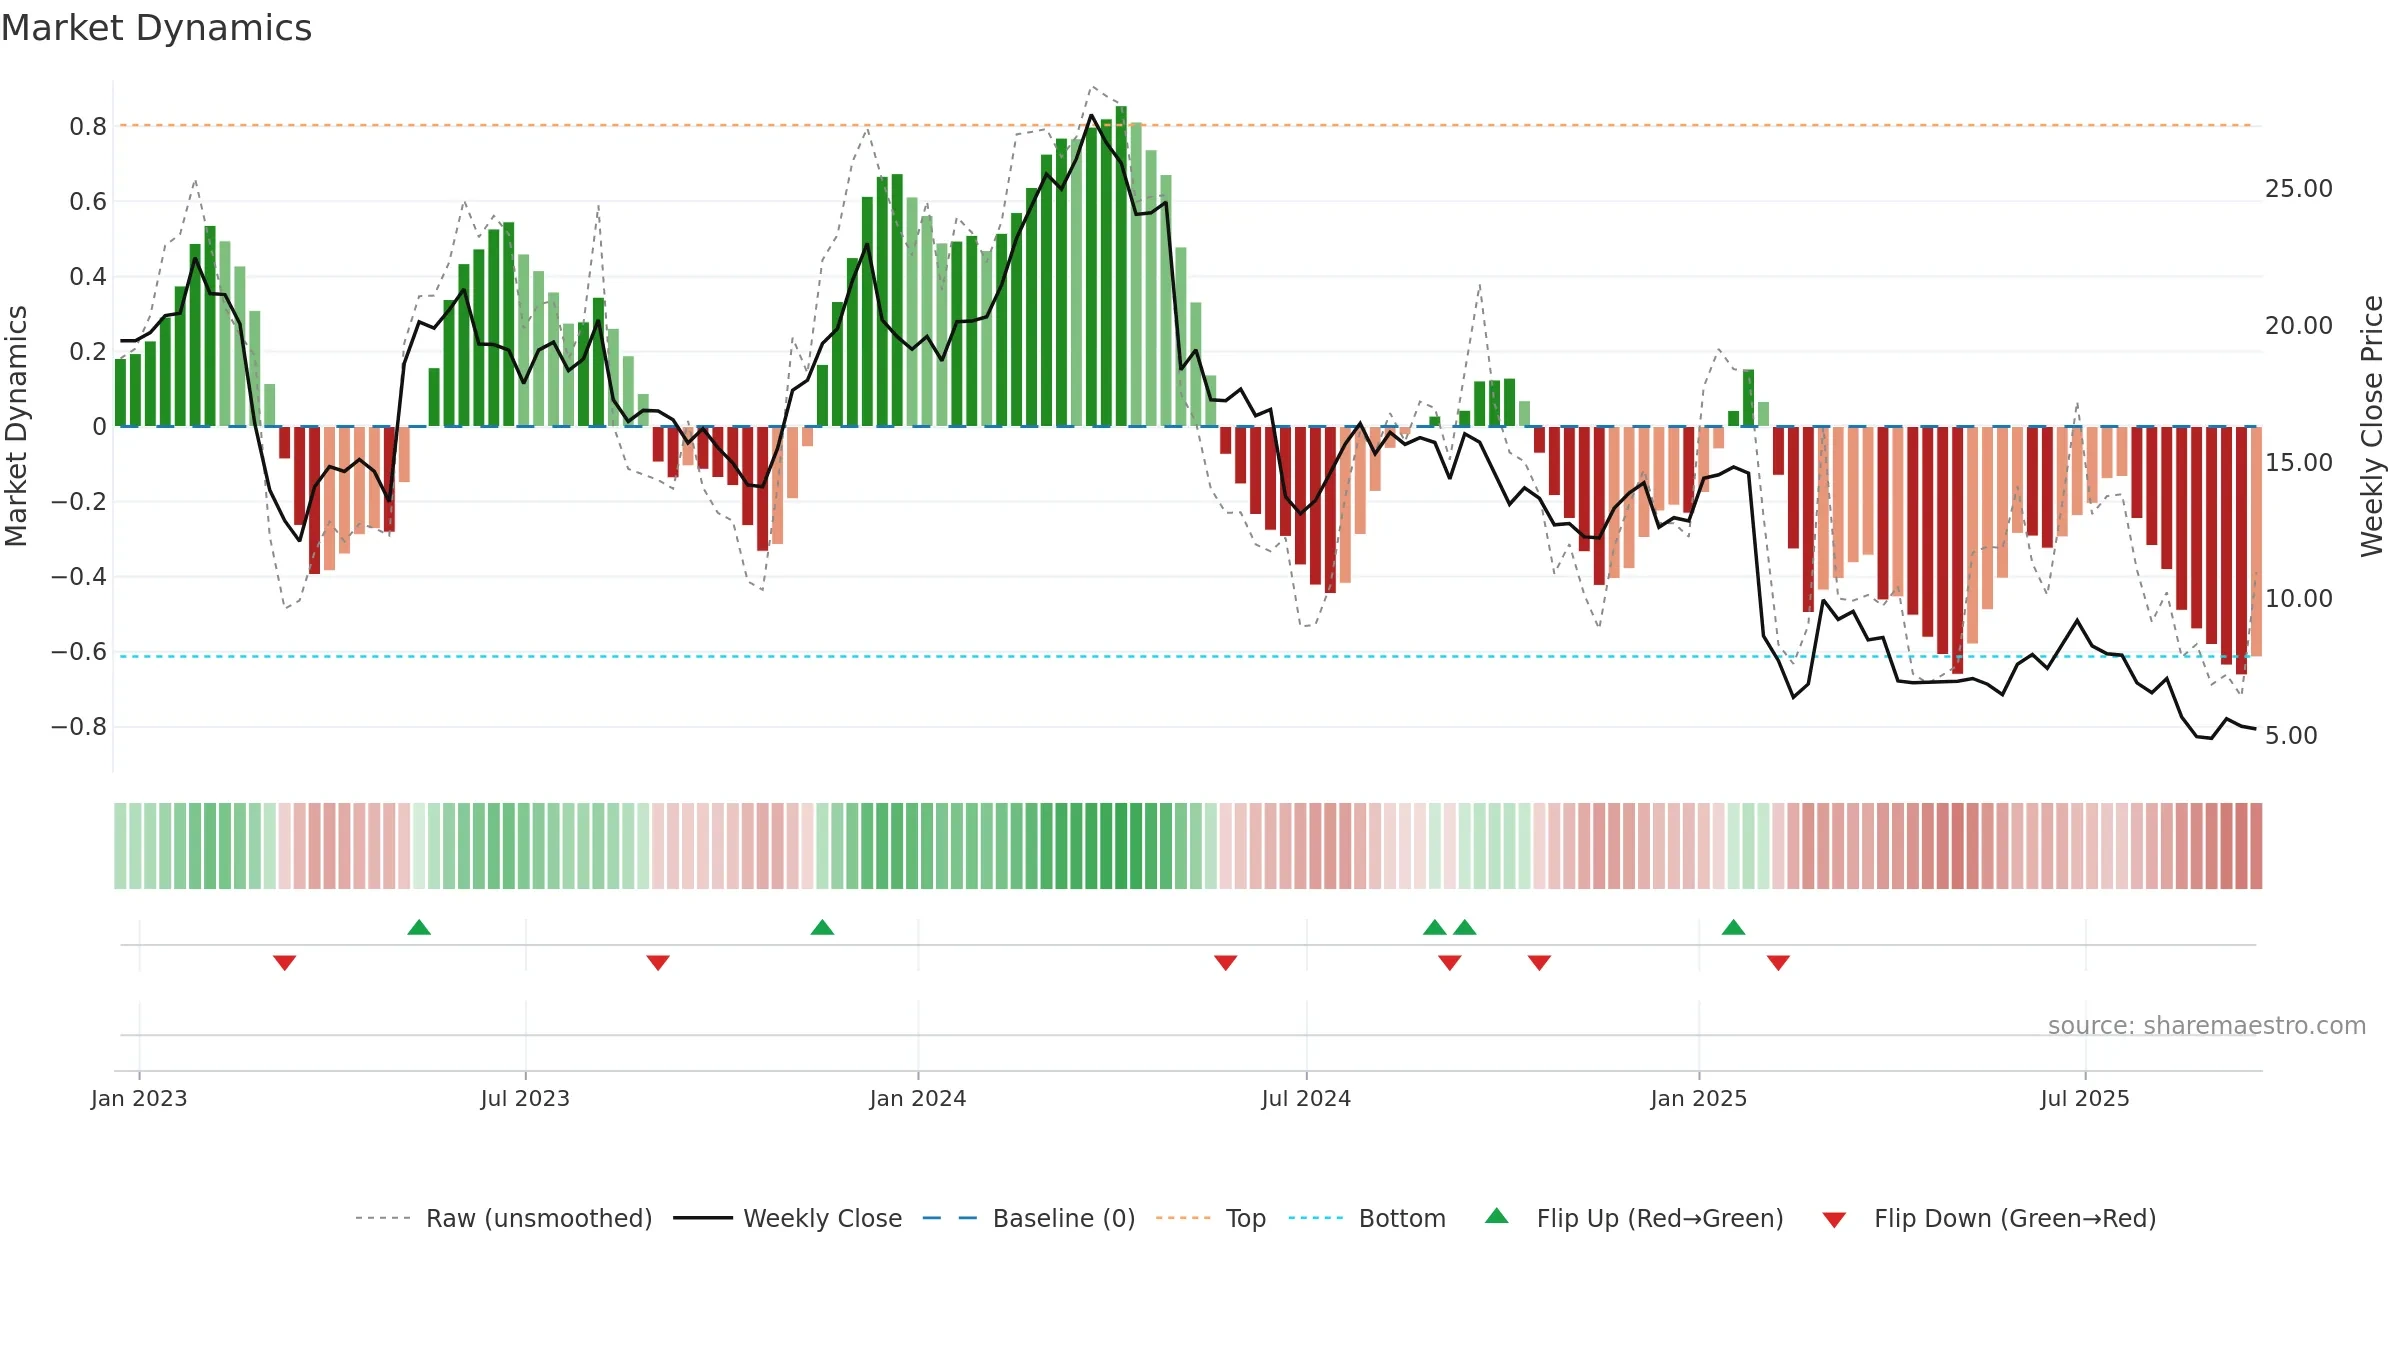Click the source: sharemaestro.com credit

click(2207, 1025)
